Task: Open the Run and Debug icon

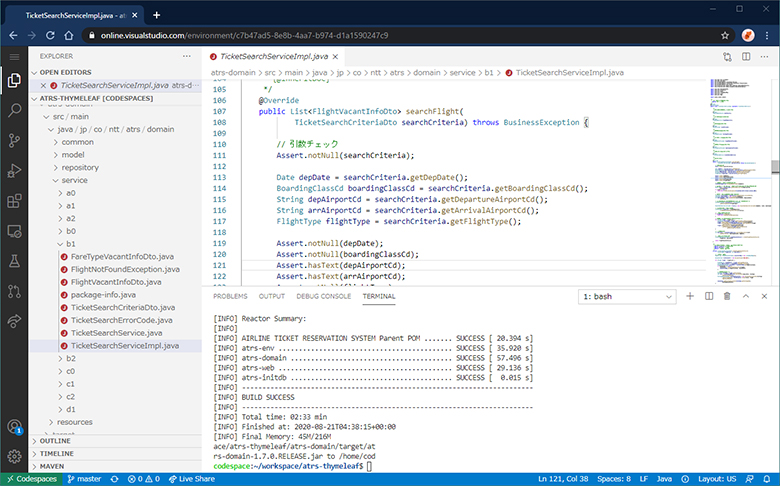Action: pos(14,171)
